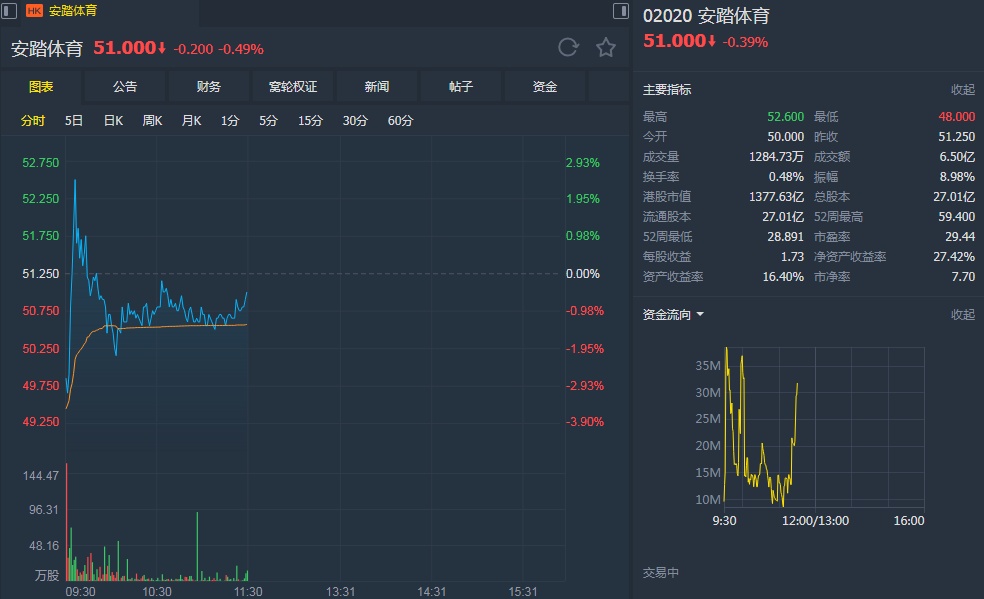Switch the chart to 周K

pyautogui.click(x=152, y=120)
